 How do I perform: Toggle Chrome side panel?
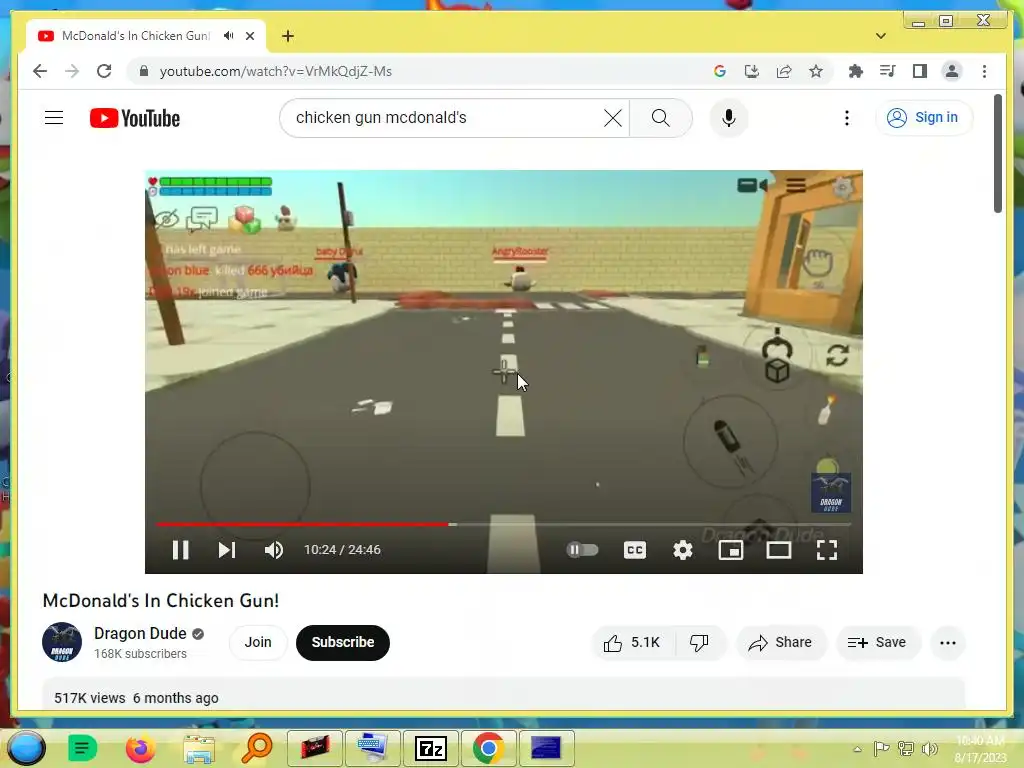(920, 71)
